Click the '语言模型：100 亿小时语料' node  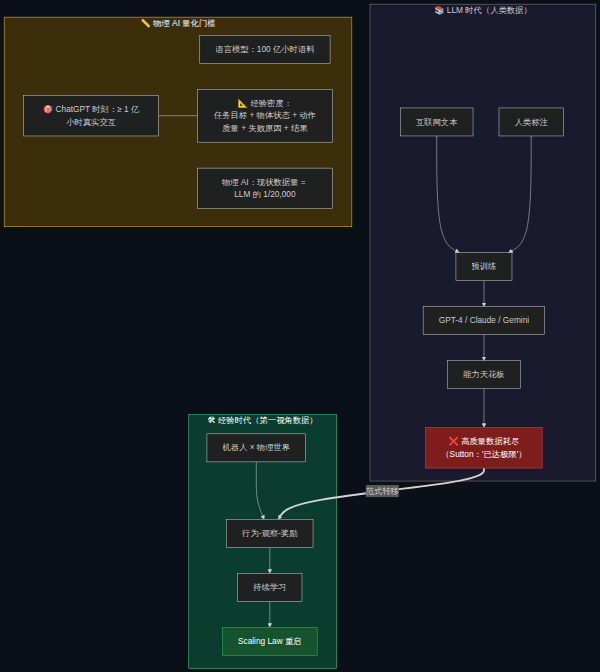(265, 49)
